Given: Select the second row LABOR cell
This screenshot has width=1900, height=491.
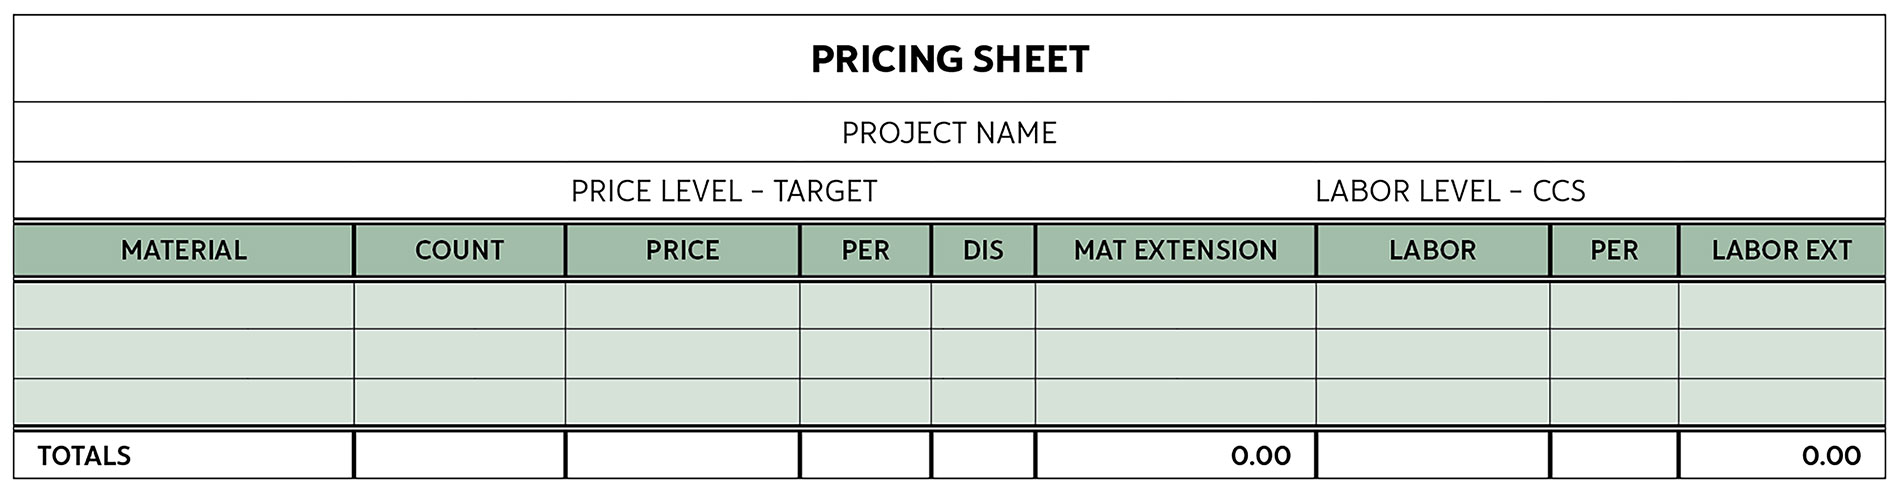Looking at the screenshot, I should [x=1432, y=354].
